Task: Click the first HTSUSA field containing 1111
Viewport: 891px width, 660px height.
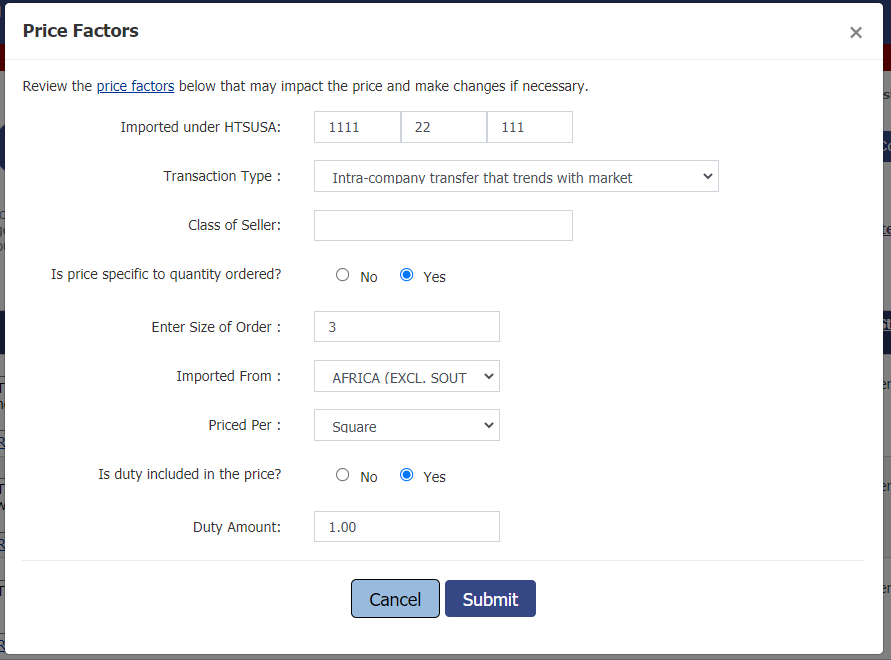Action: pos(357,127)
